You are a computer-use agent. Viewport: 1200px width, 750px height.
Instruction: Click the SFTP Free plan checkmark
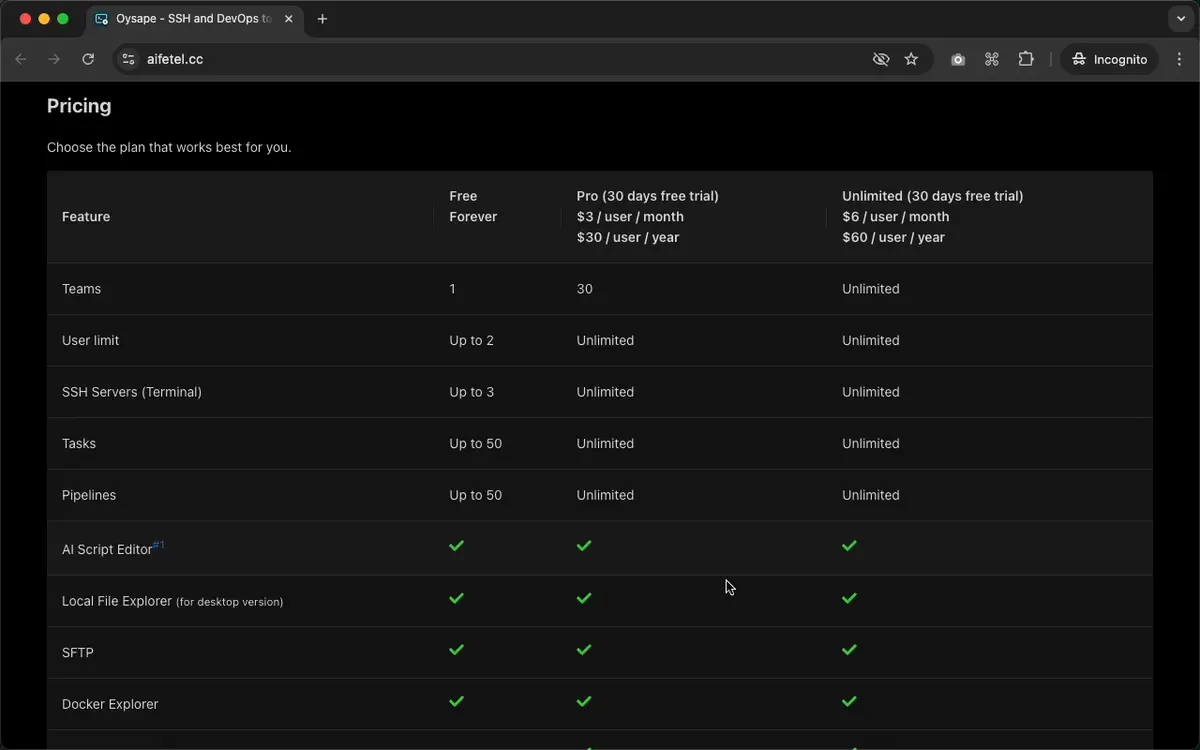[457, 650]
